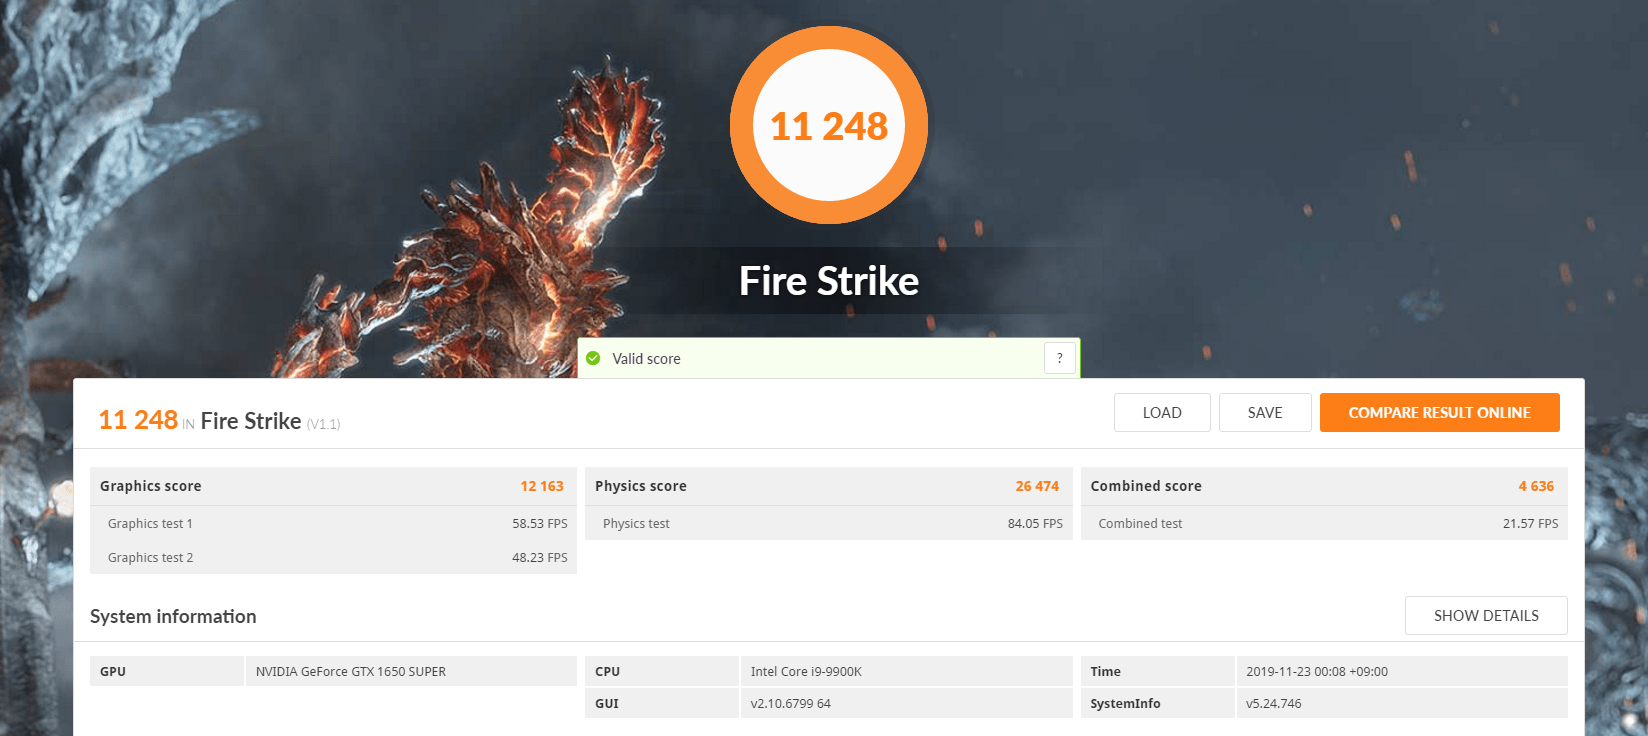Select the Combined score value 4 636
Screen dimensions: 1648x736
tap(1536, 486)
